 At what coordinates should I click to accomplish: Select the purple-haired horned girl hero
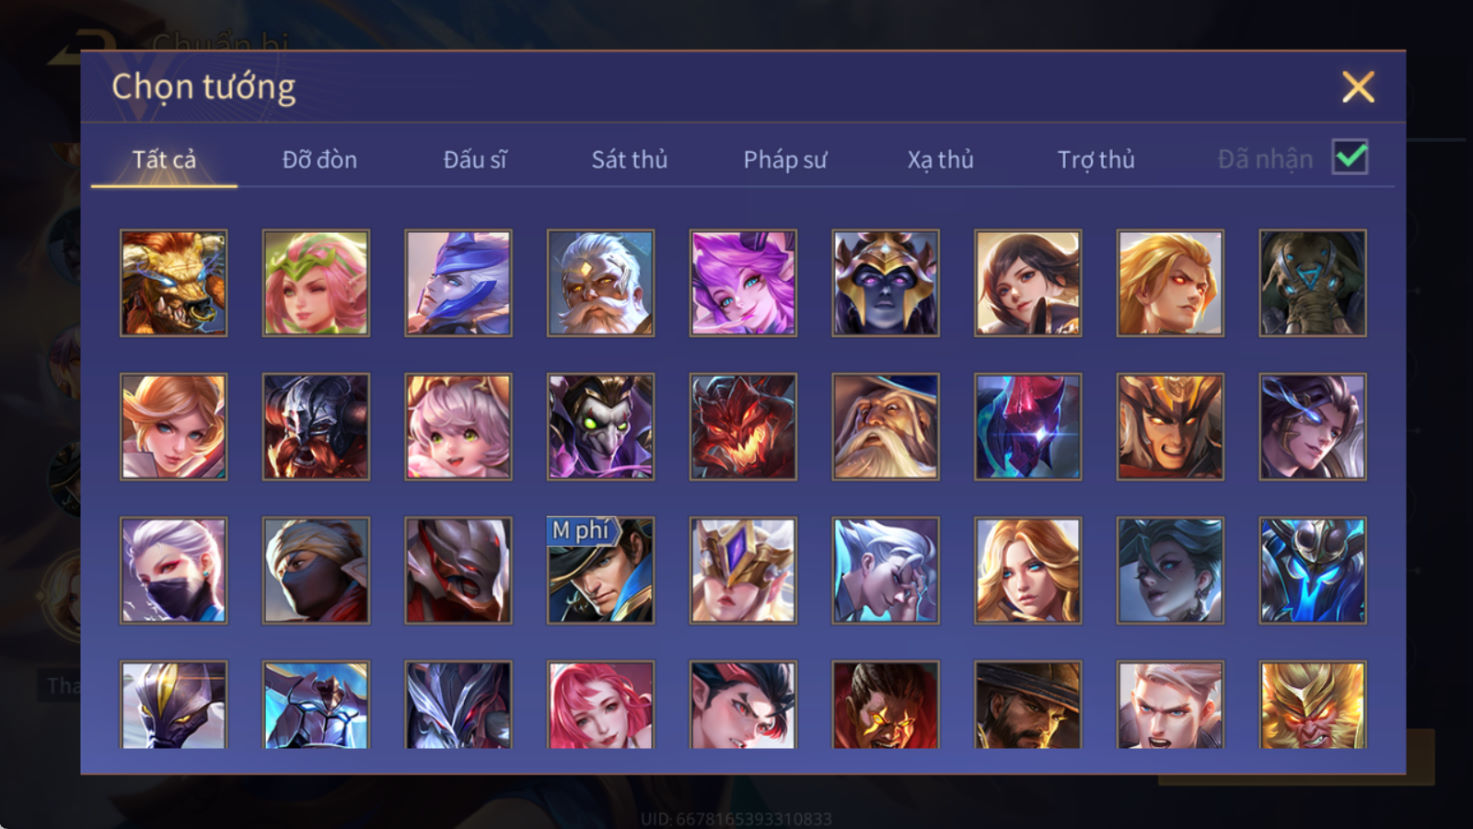point(743,283)
